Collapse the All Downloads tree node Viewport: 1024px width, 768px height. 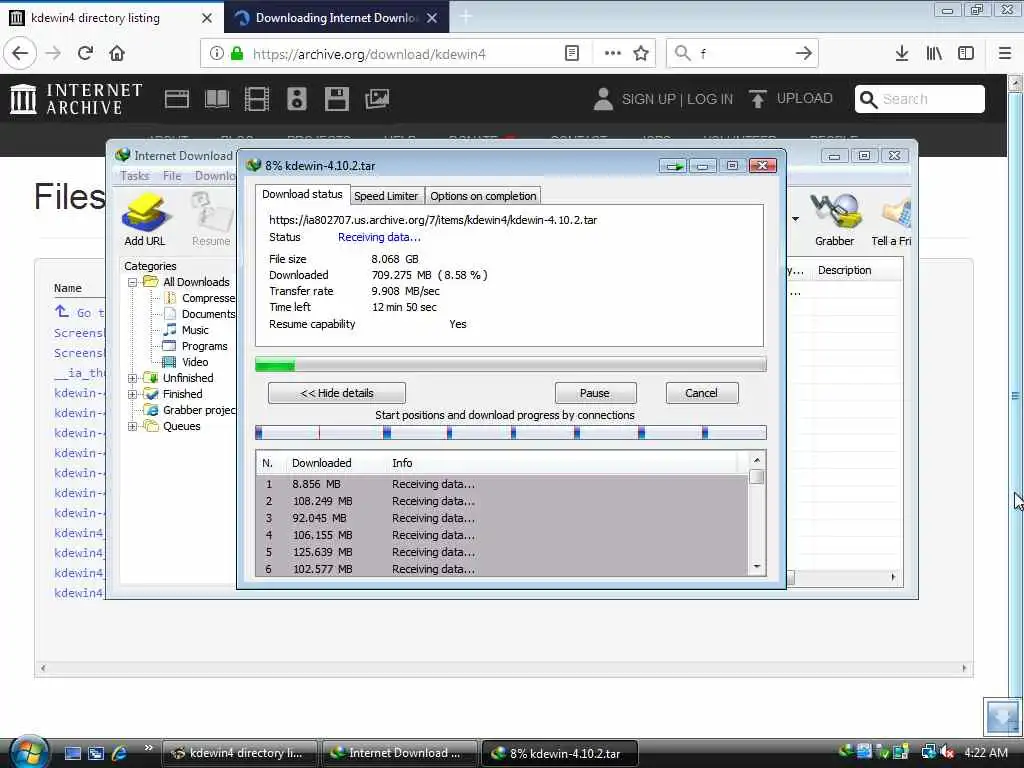tap(132, 283)
